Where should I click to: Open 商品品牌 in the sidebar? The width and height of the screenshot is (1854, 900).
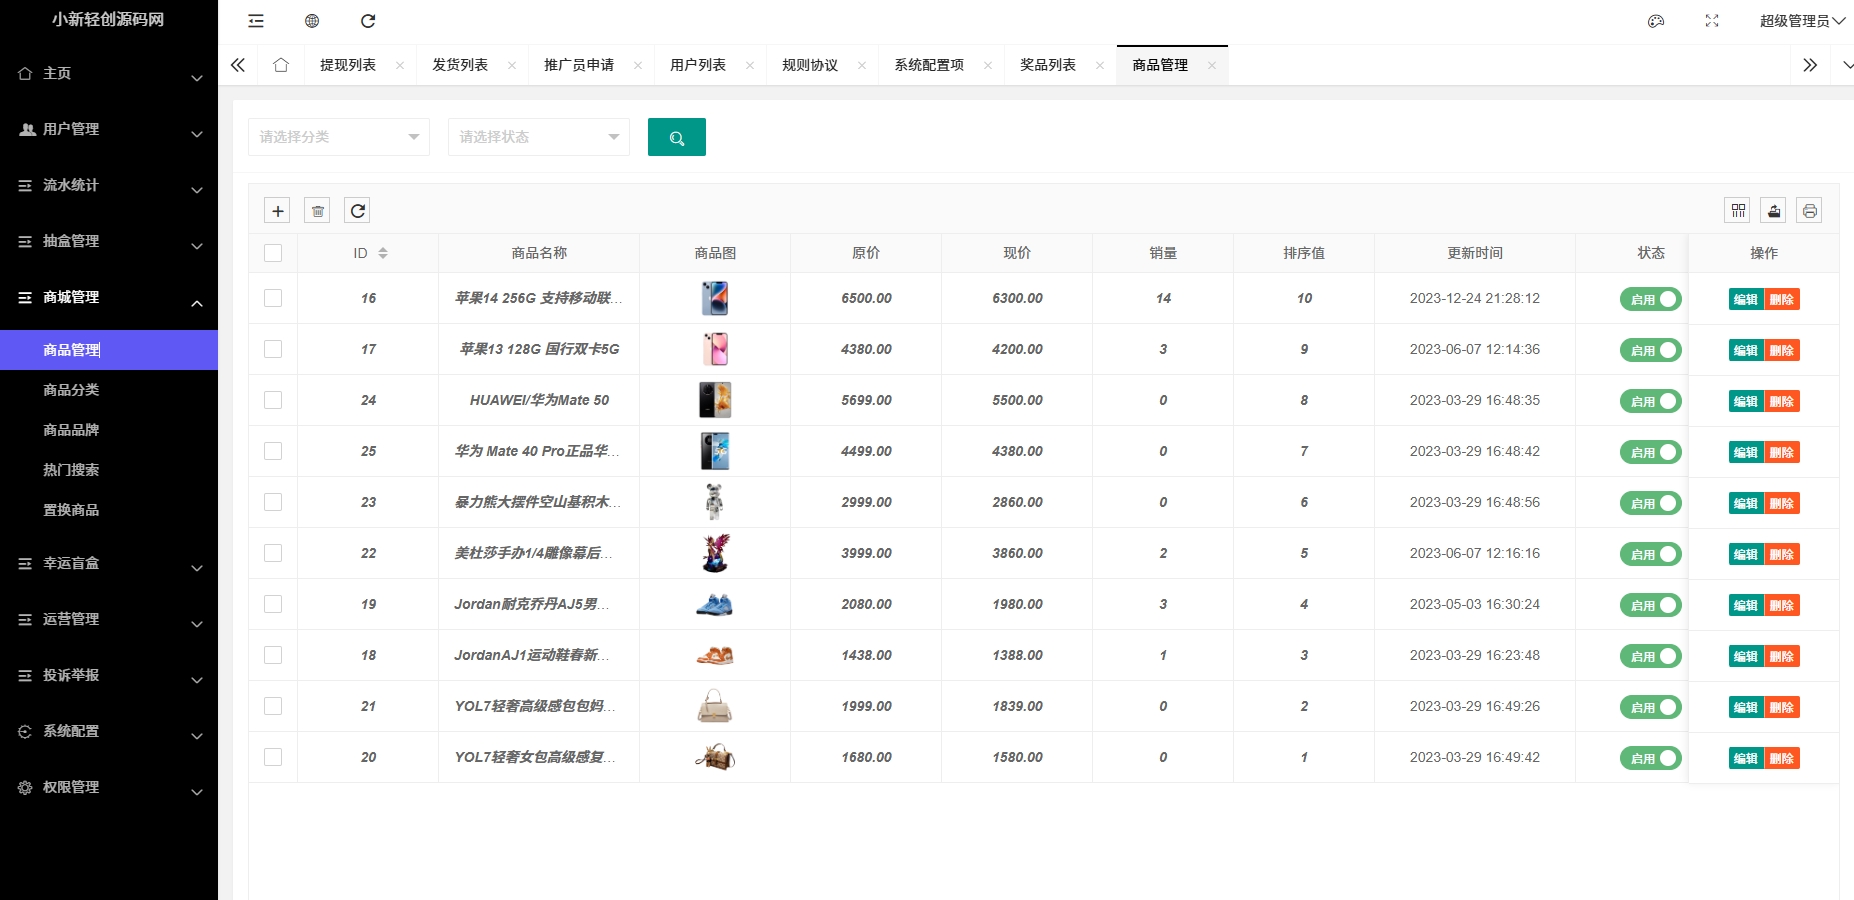click(71, 430)
